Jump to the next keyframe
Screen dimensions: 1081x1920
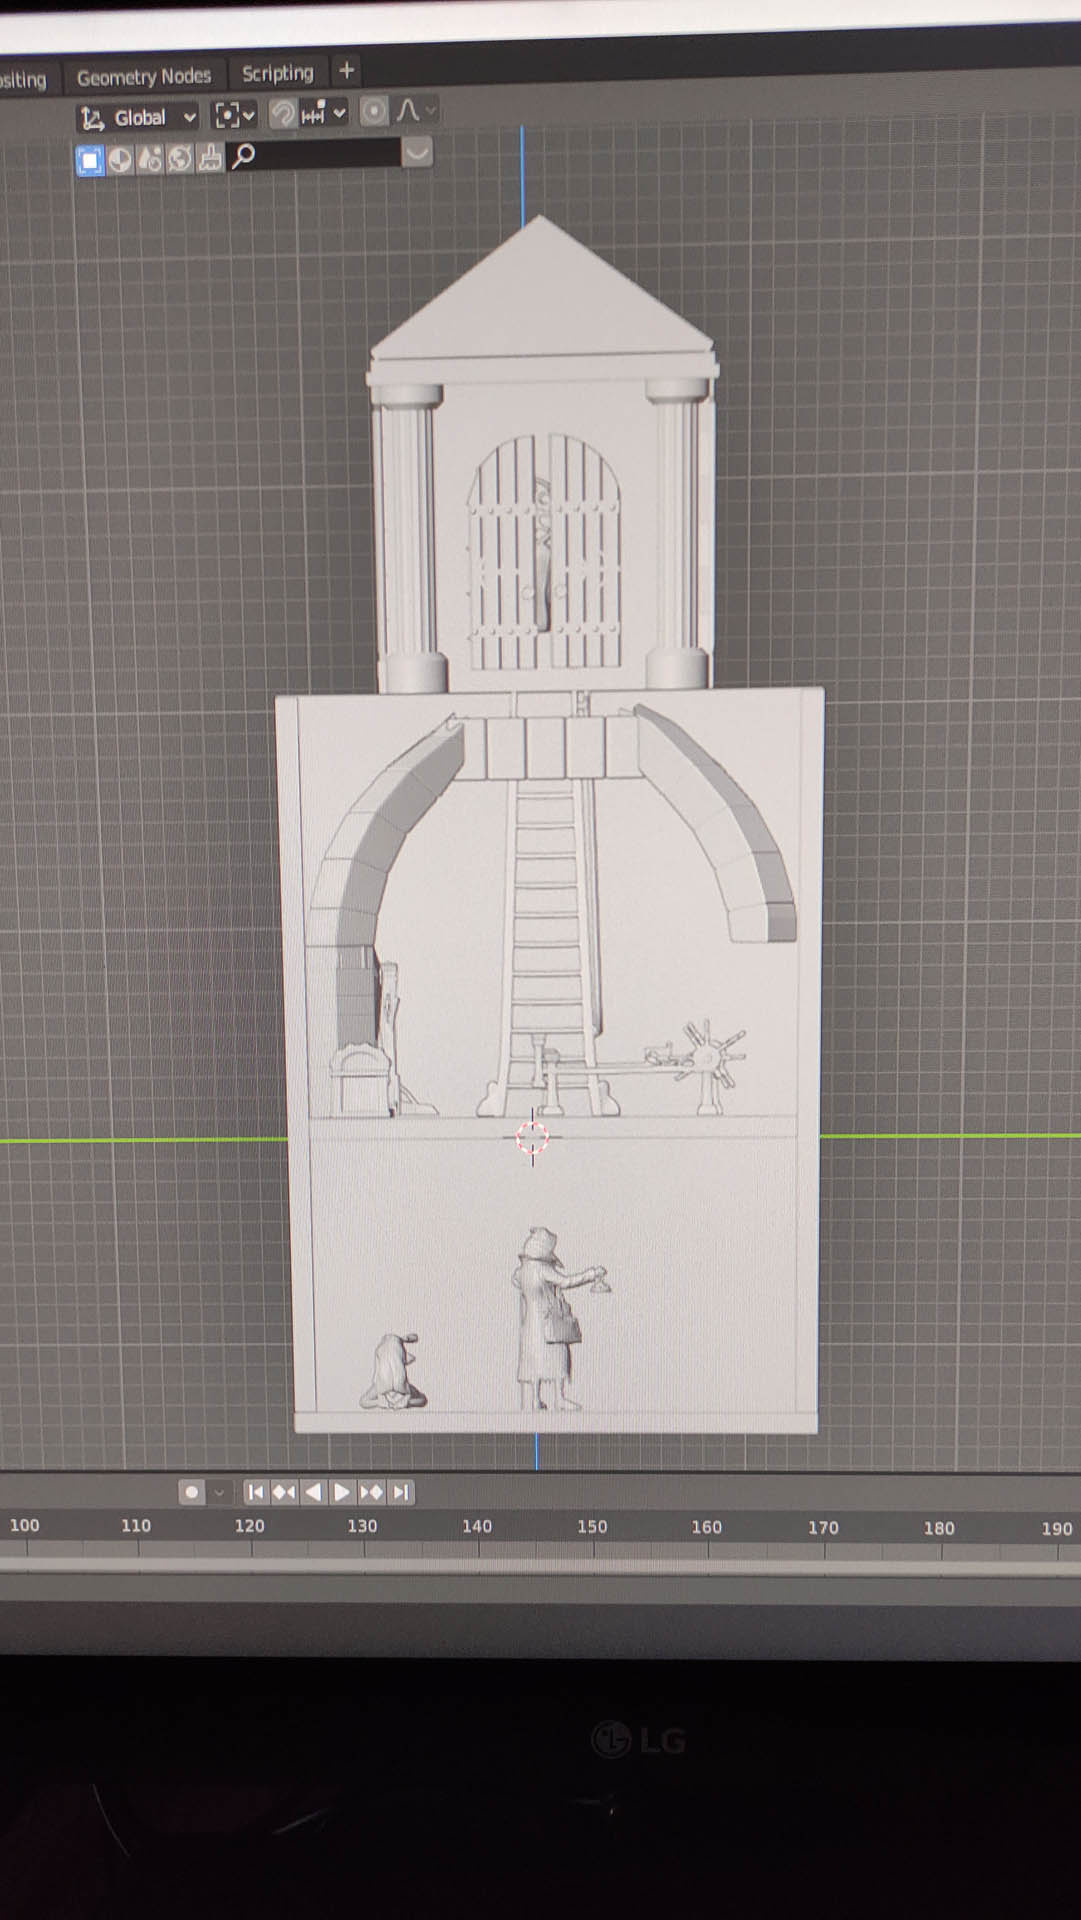371,1492
